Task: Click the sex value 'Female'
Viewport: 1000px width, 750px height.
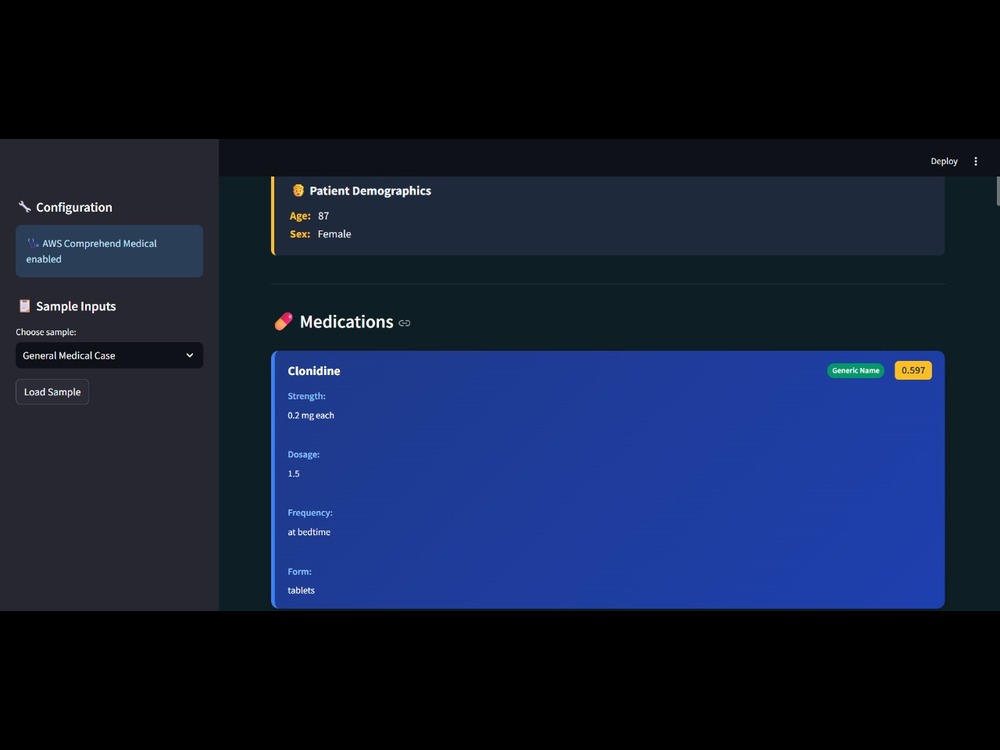Action: pyautogui.click(x=334, y=234)
